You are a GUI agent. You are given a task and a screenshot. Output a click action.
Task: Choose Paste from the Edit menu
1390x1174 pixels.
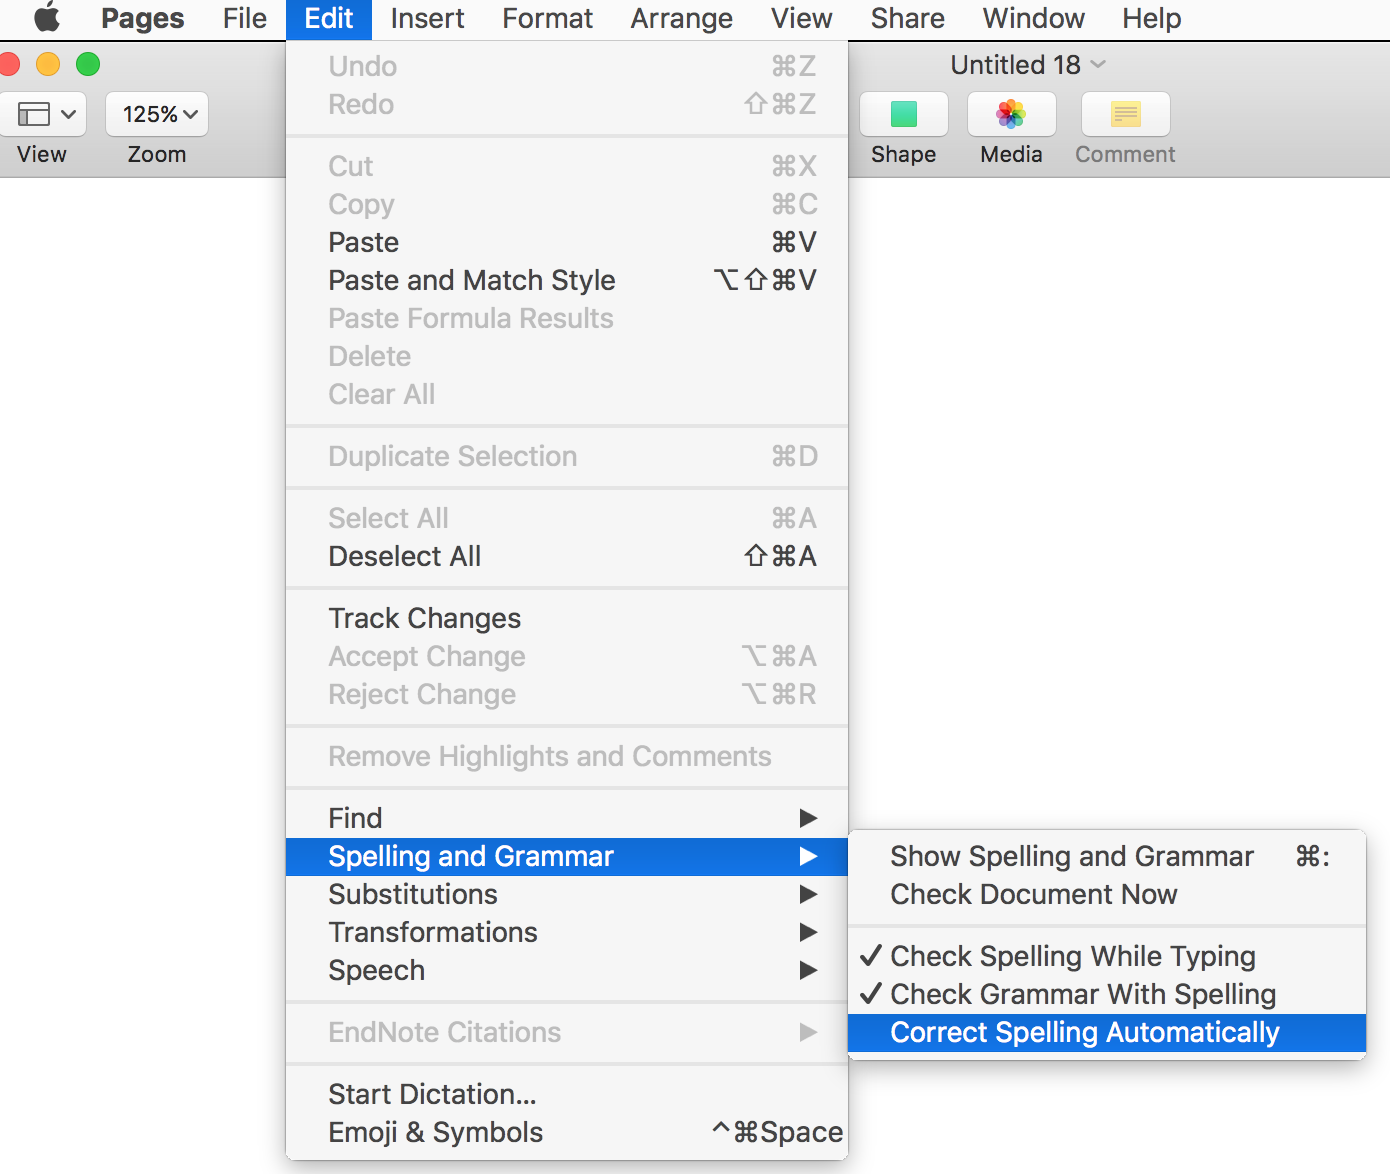567,242
